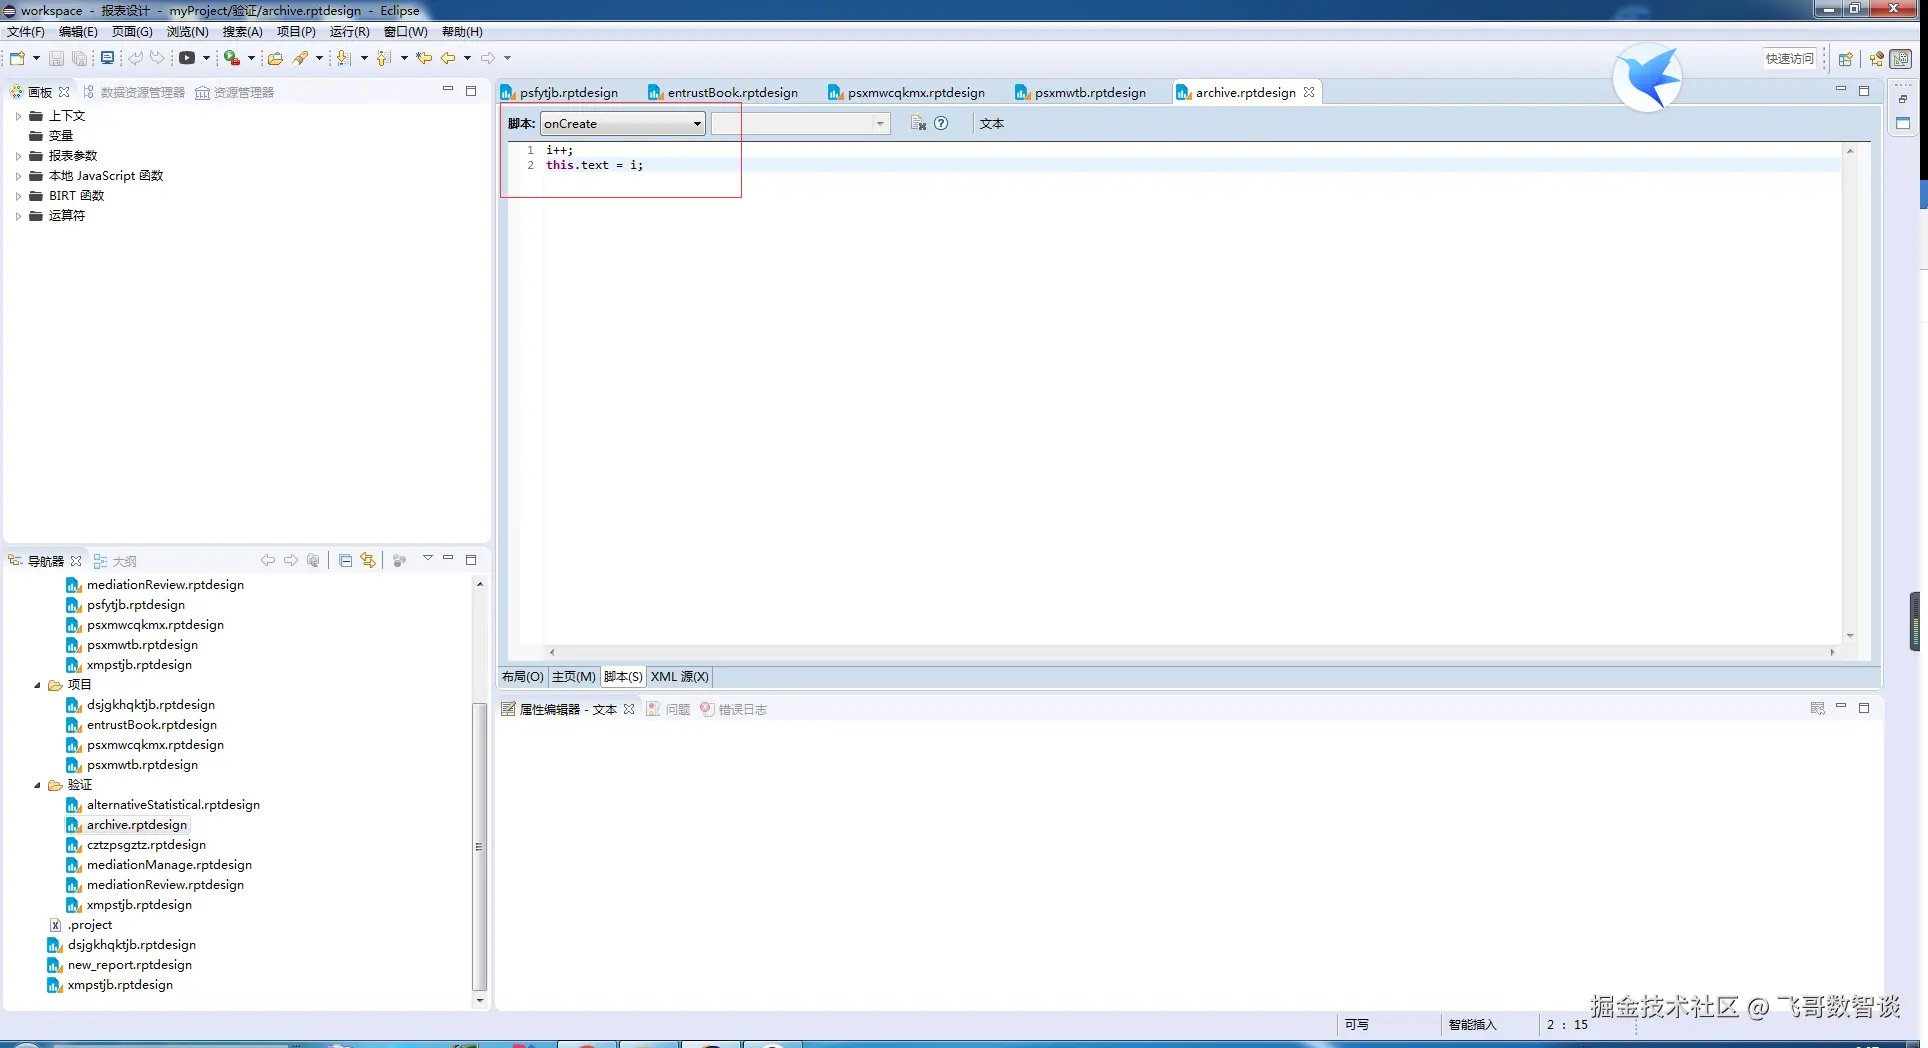Click the Reset script icon beside help
Viewport: 1928px width, 1048px height.
click(918, 123)
